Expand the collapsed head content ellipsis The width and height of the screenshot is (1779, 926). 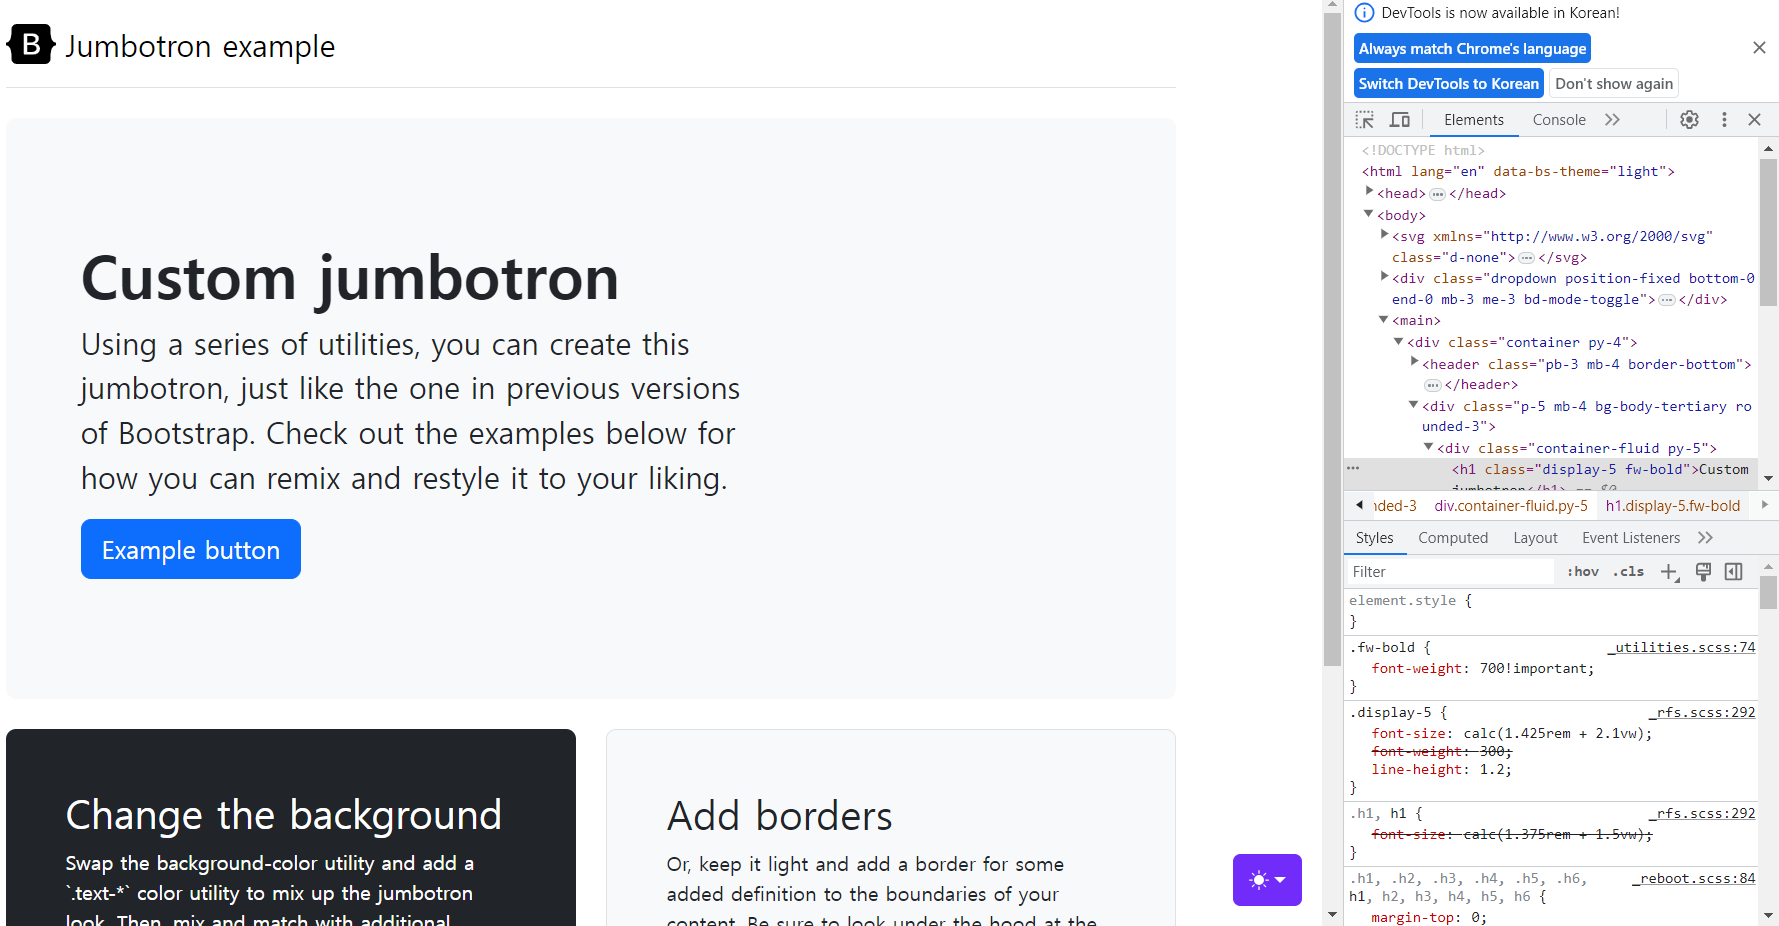(x=1437, y=194)
